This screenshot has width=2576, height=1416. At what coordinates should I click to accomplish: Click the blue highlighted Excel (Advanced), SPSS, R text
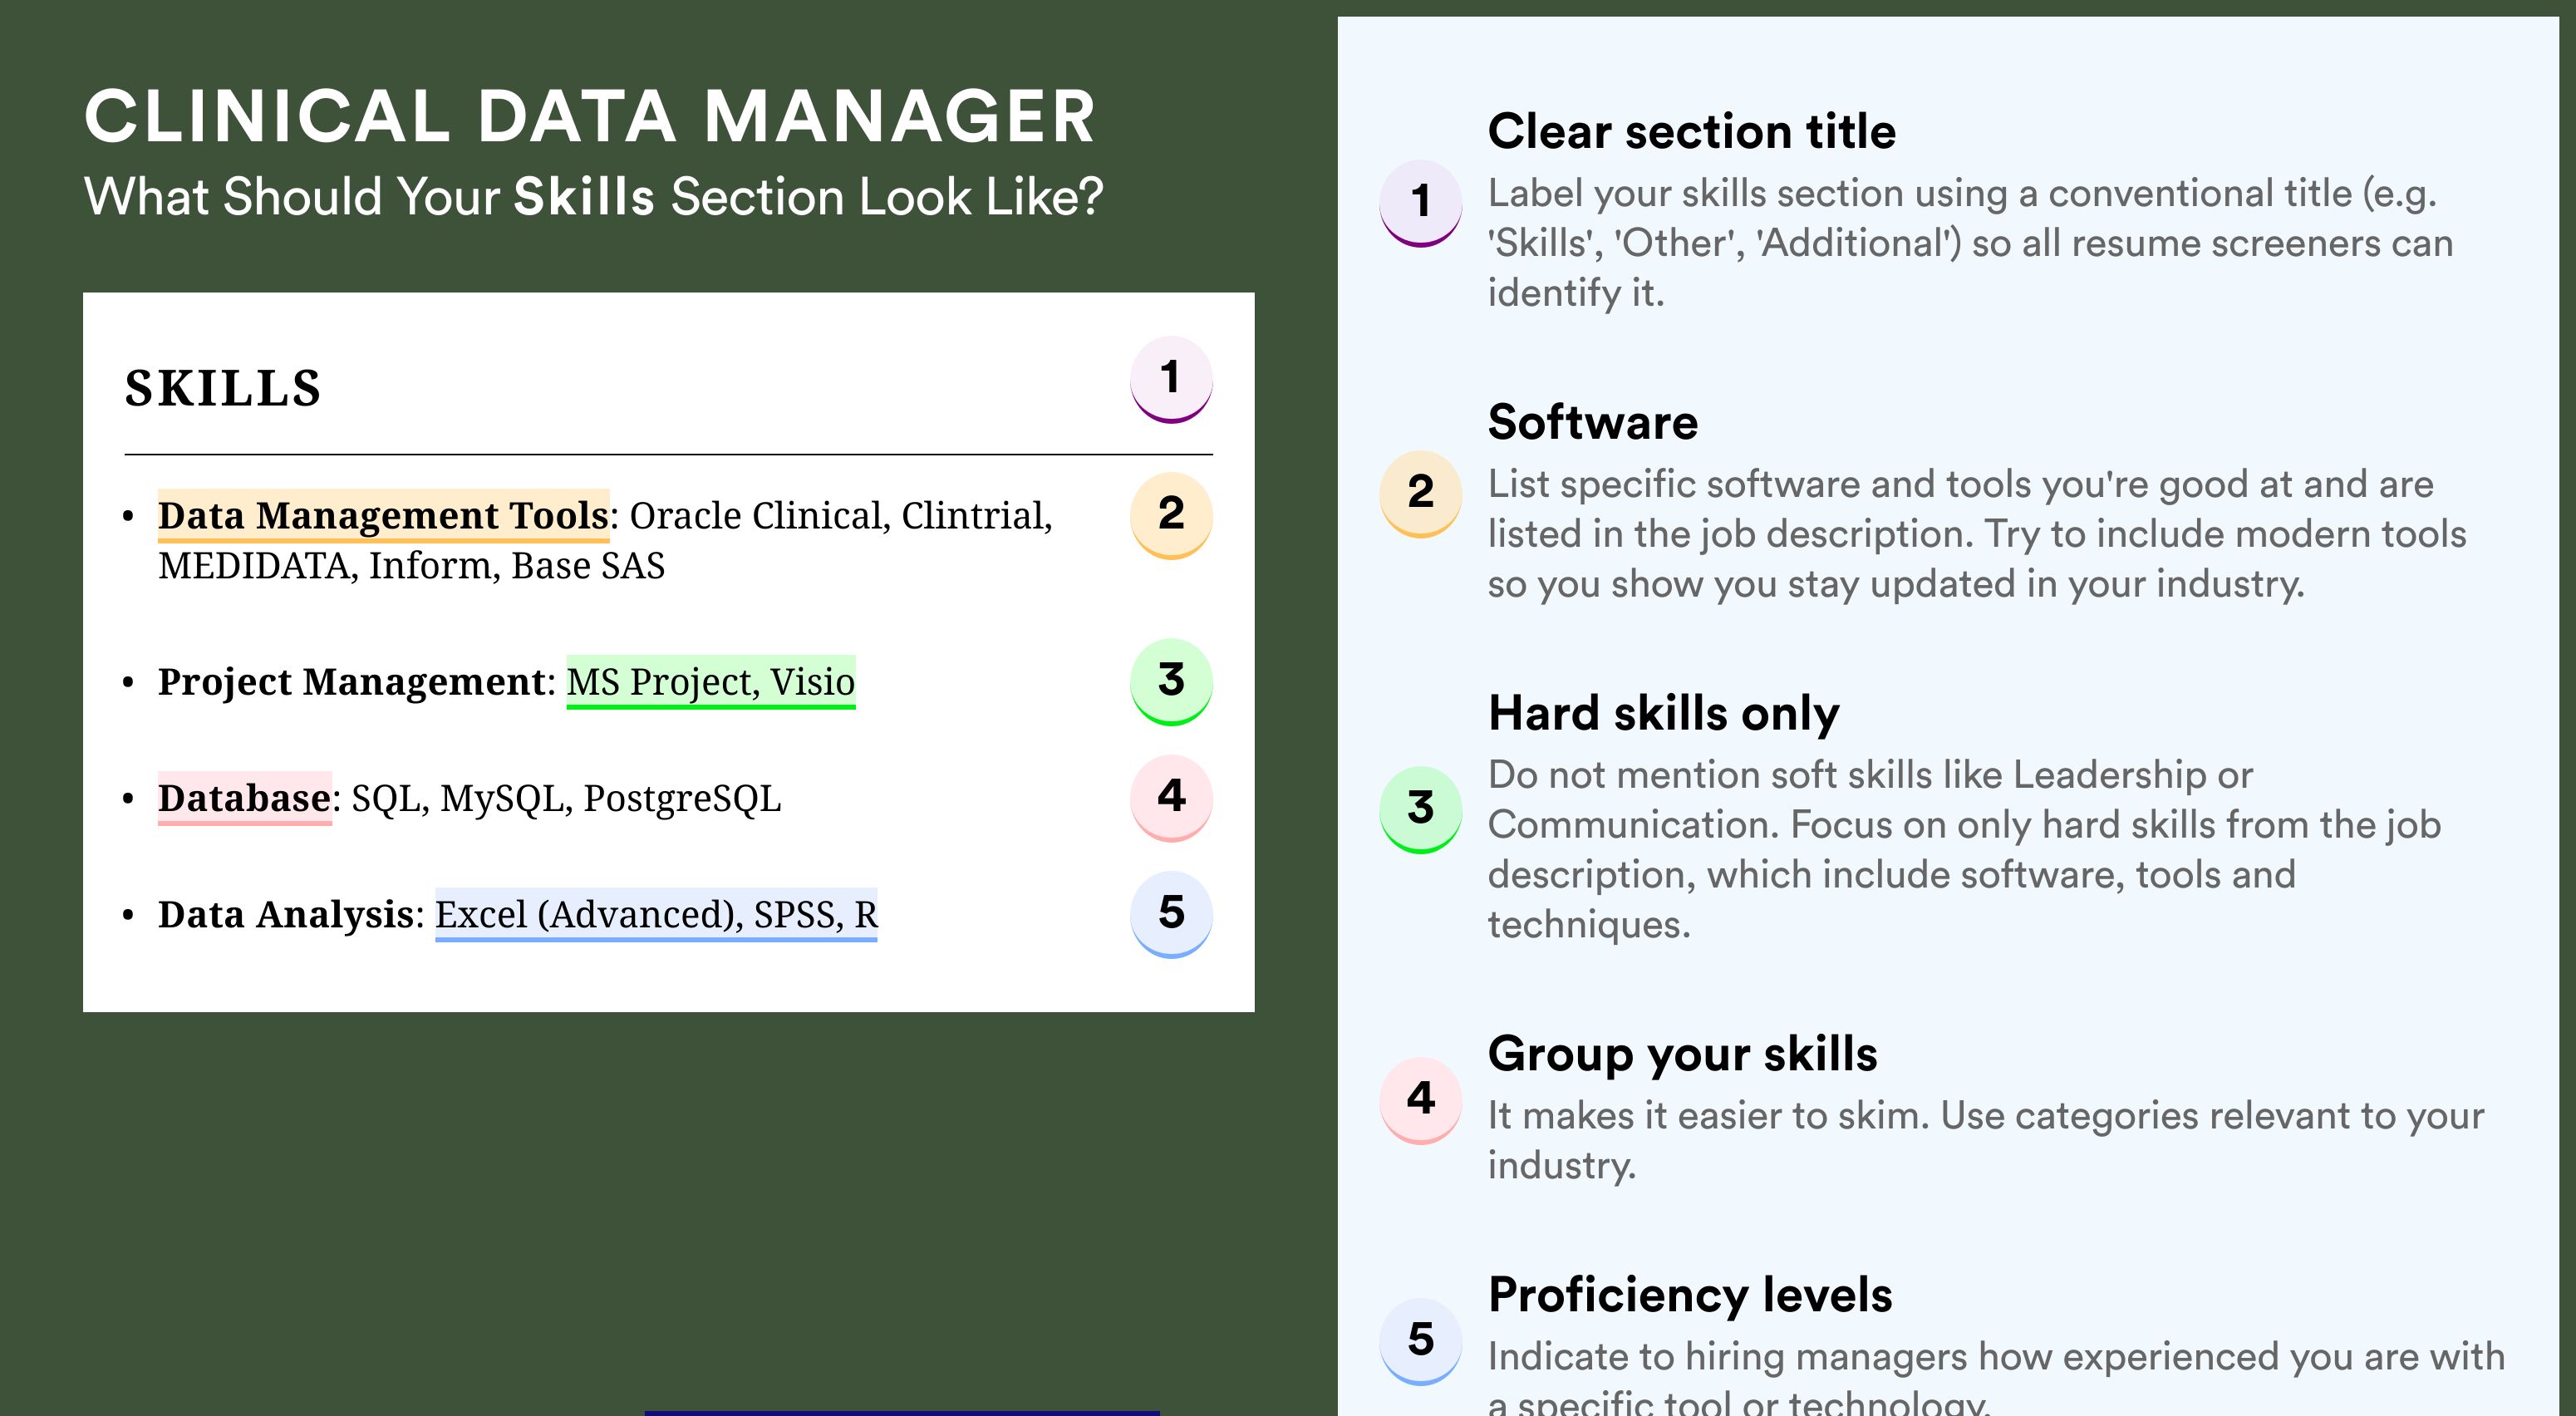(x=656, y=915)
